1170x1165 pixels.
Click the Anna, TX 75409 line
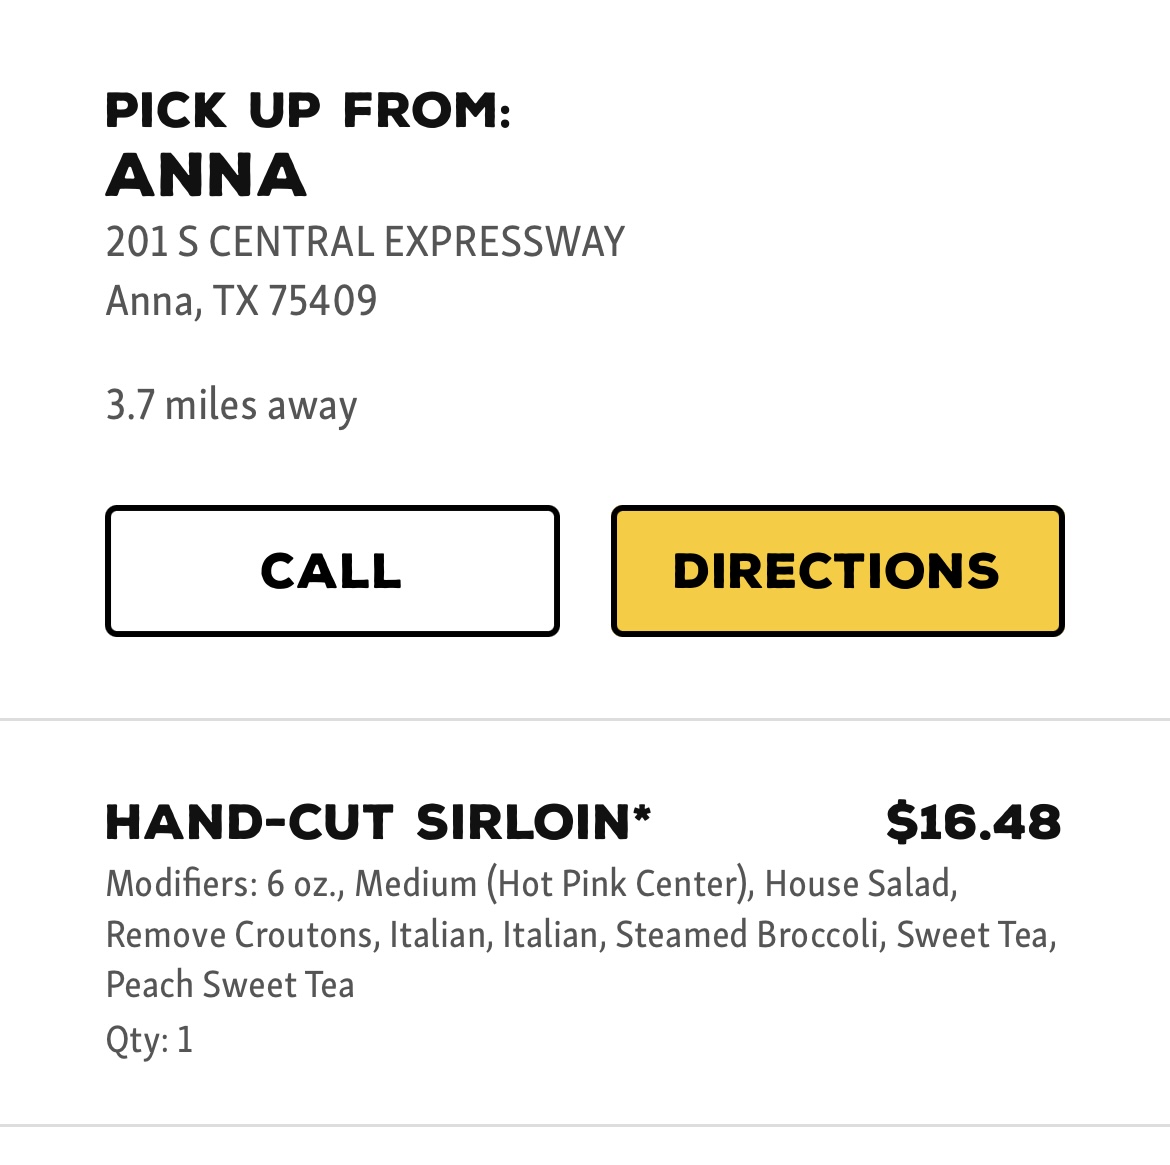pyautogui.click(x=241, y=300)
